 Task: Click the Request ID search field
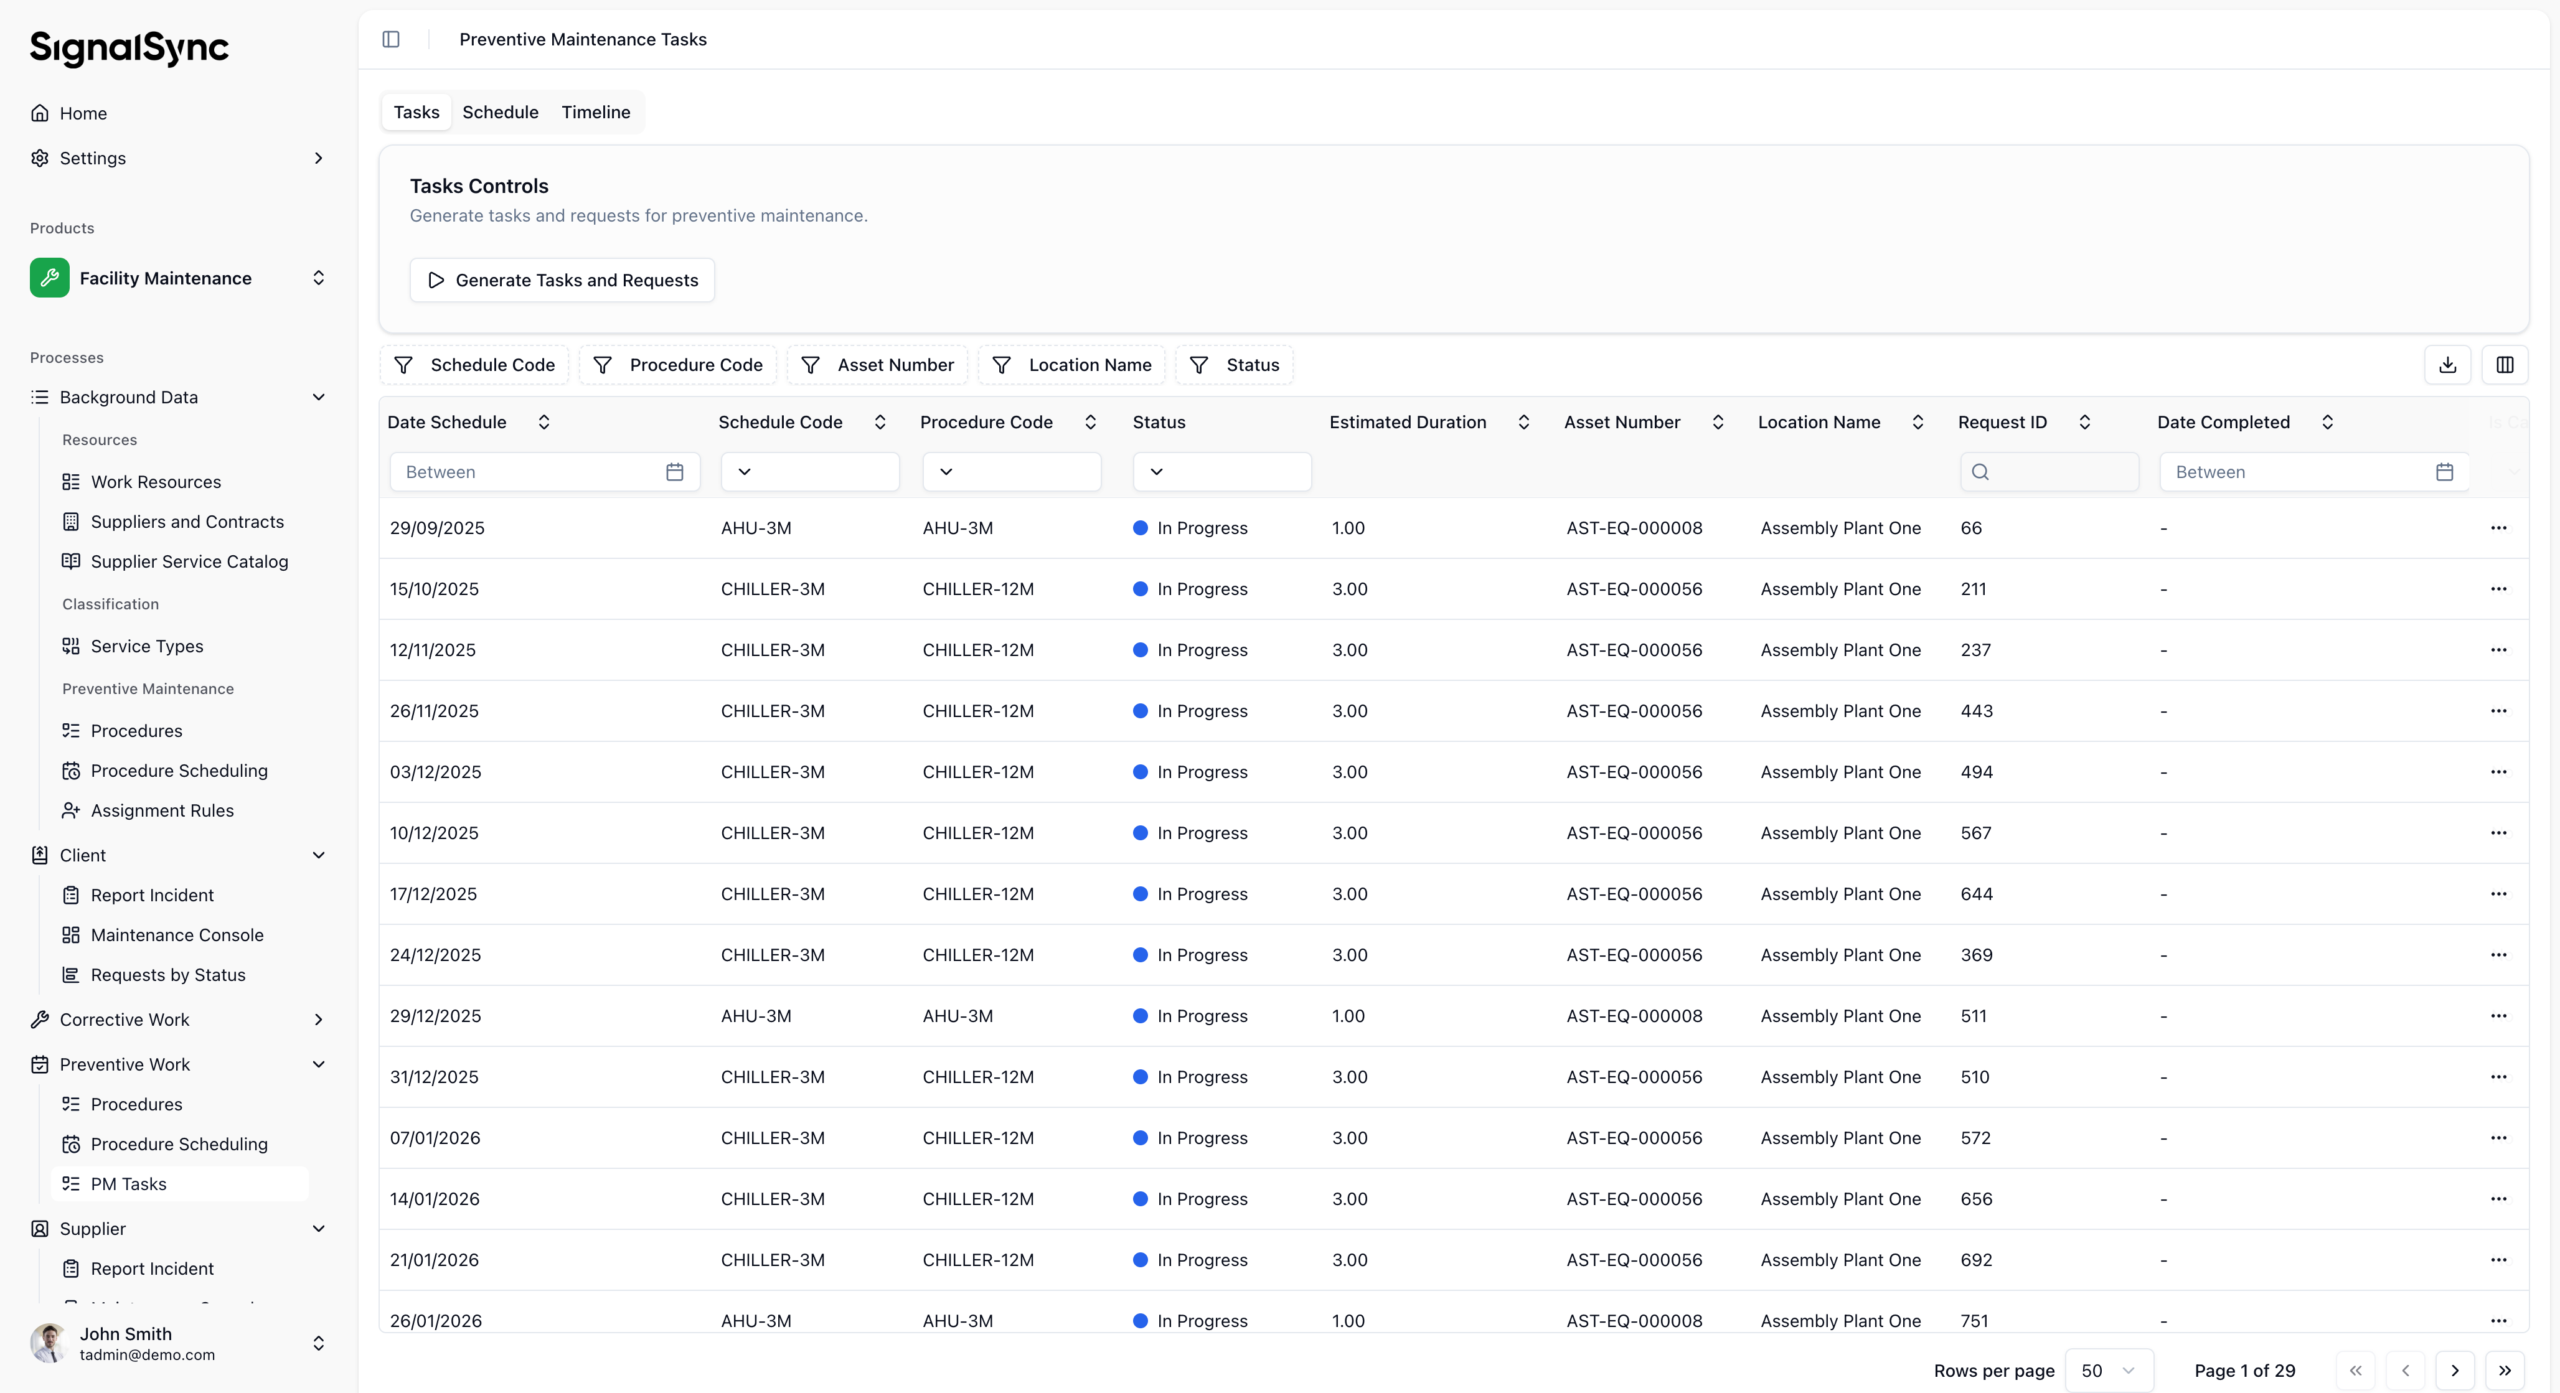2050,472
